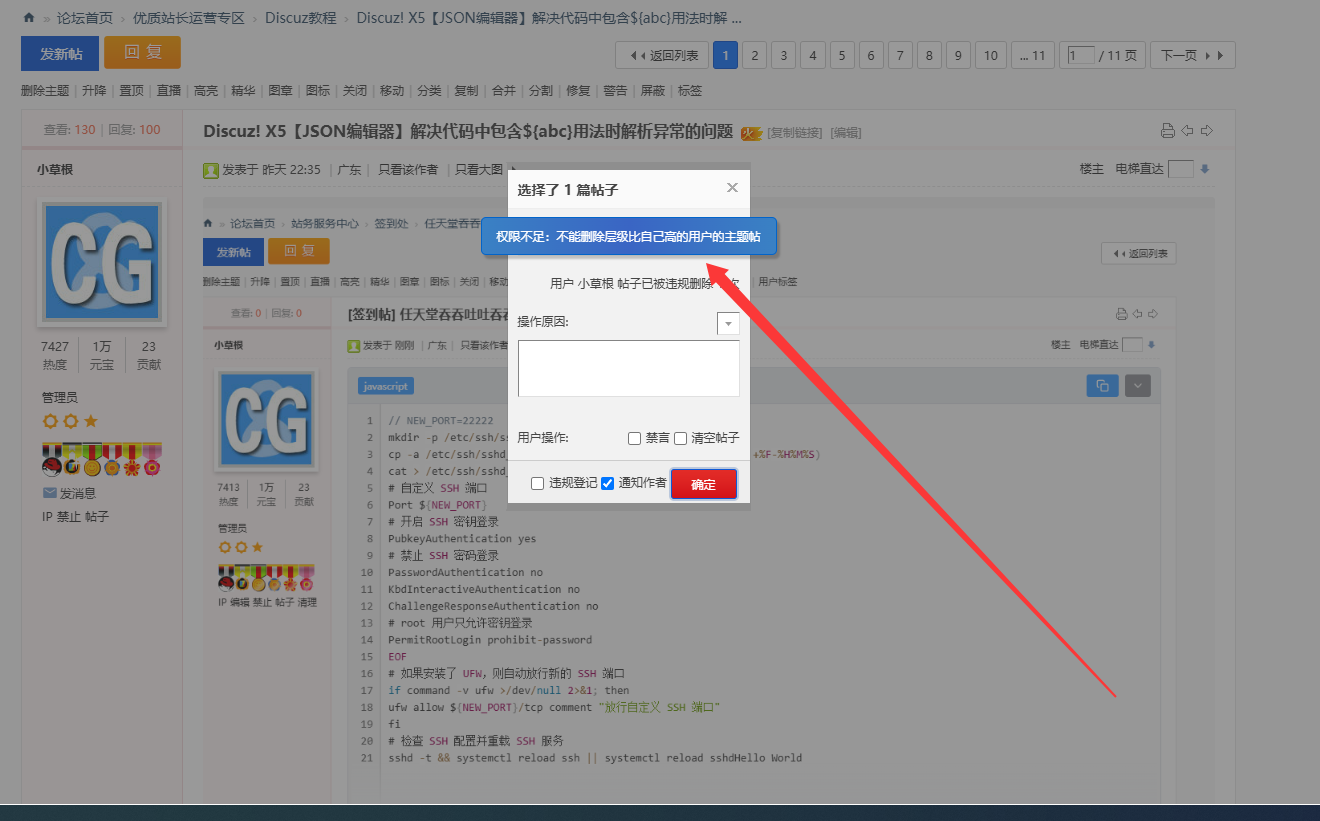Open the 优质站长运营专区 breadcrumb link

click(x=189, y=18)
